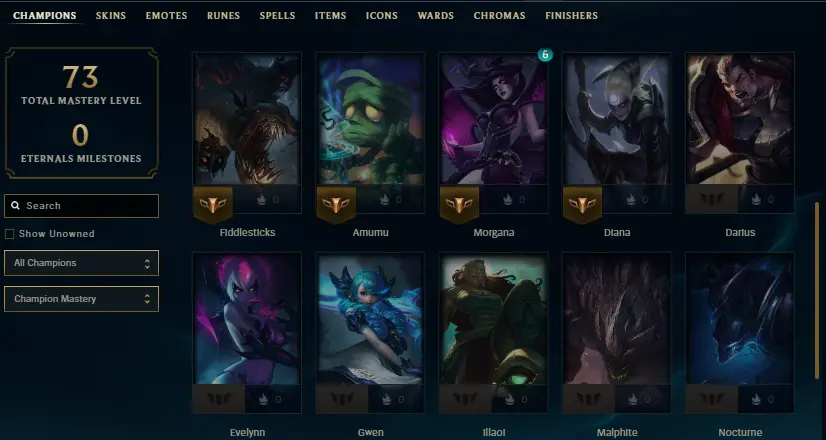Enable the Show Unowned checkbox

tap(9, 234)
